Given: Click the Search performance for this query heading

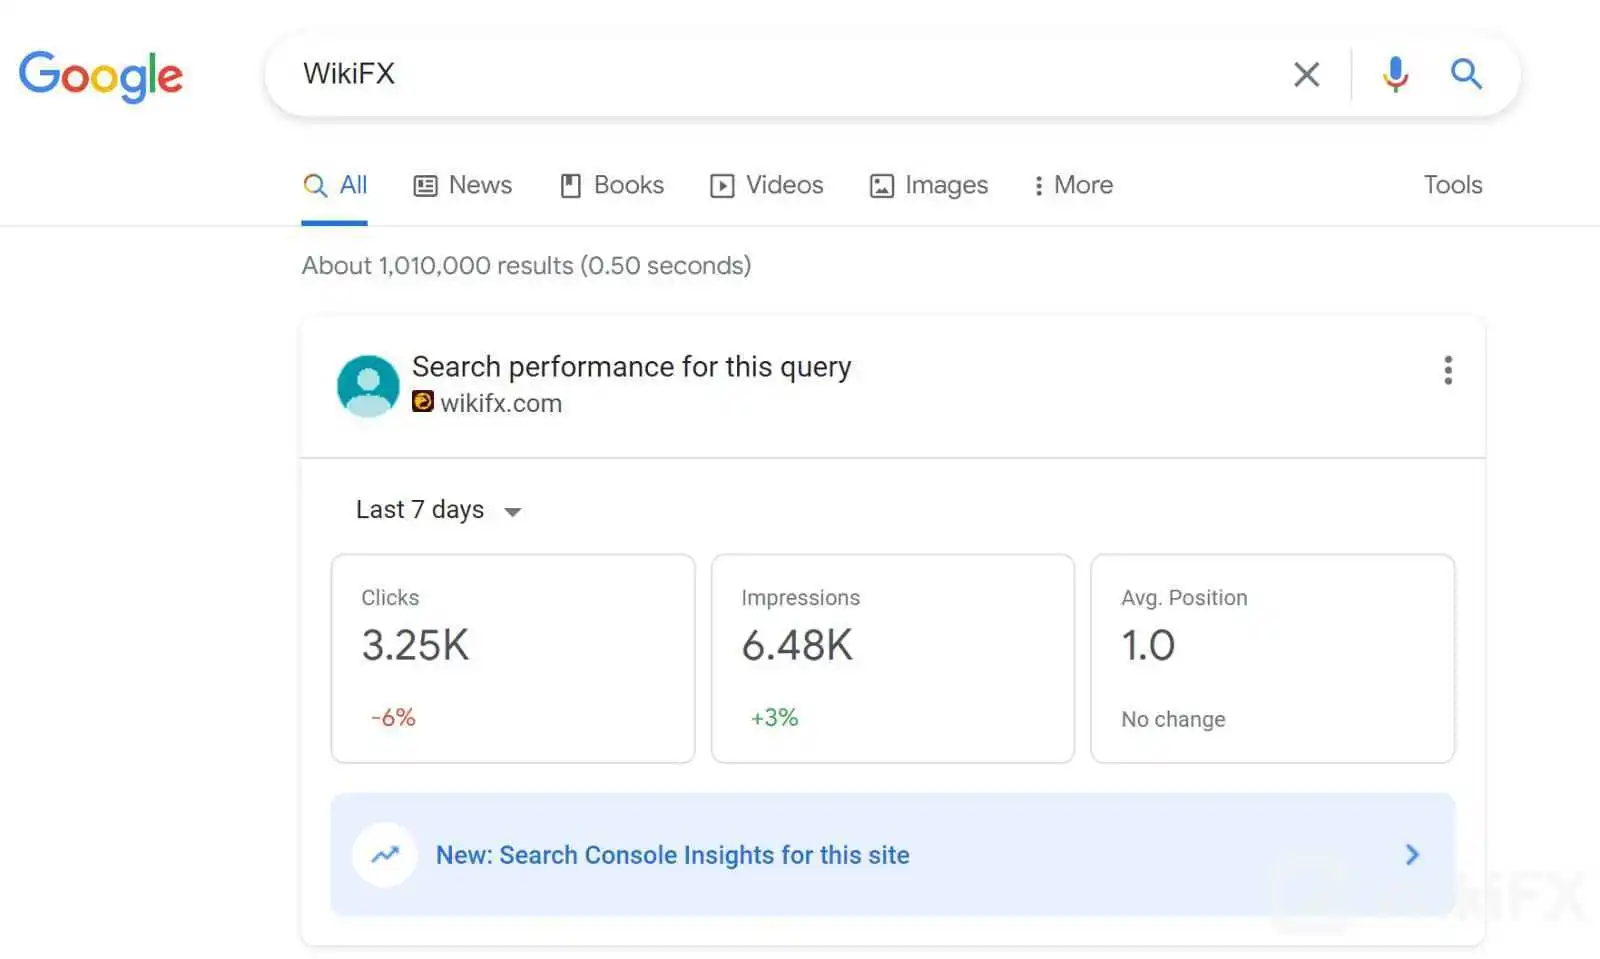Looking at the screenshot, I should (632, 367).
